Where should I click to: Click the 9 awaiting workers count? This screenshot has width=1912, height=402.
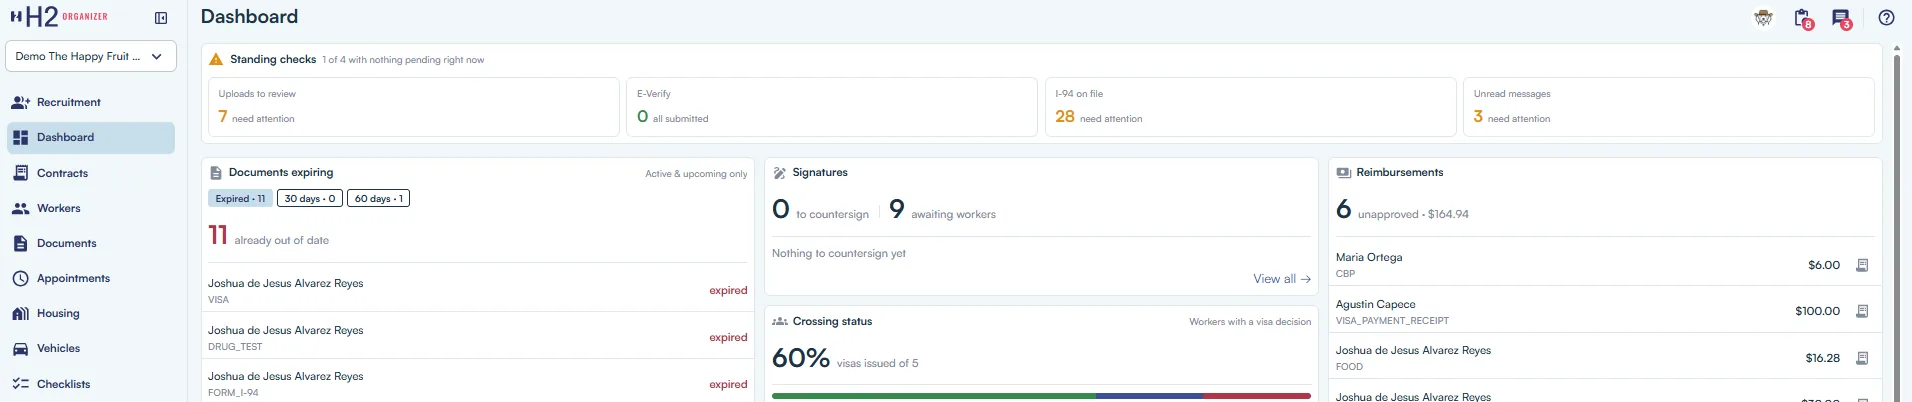click(942, 209)
